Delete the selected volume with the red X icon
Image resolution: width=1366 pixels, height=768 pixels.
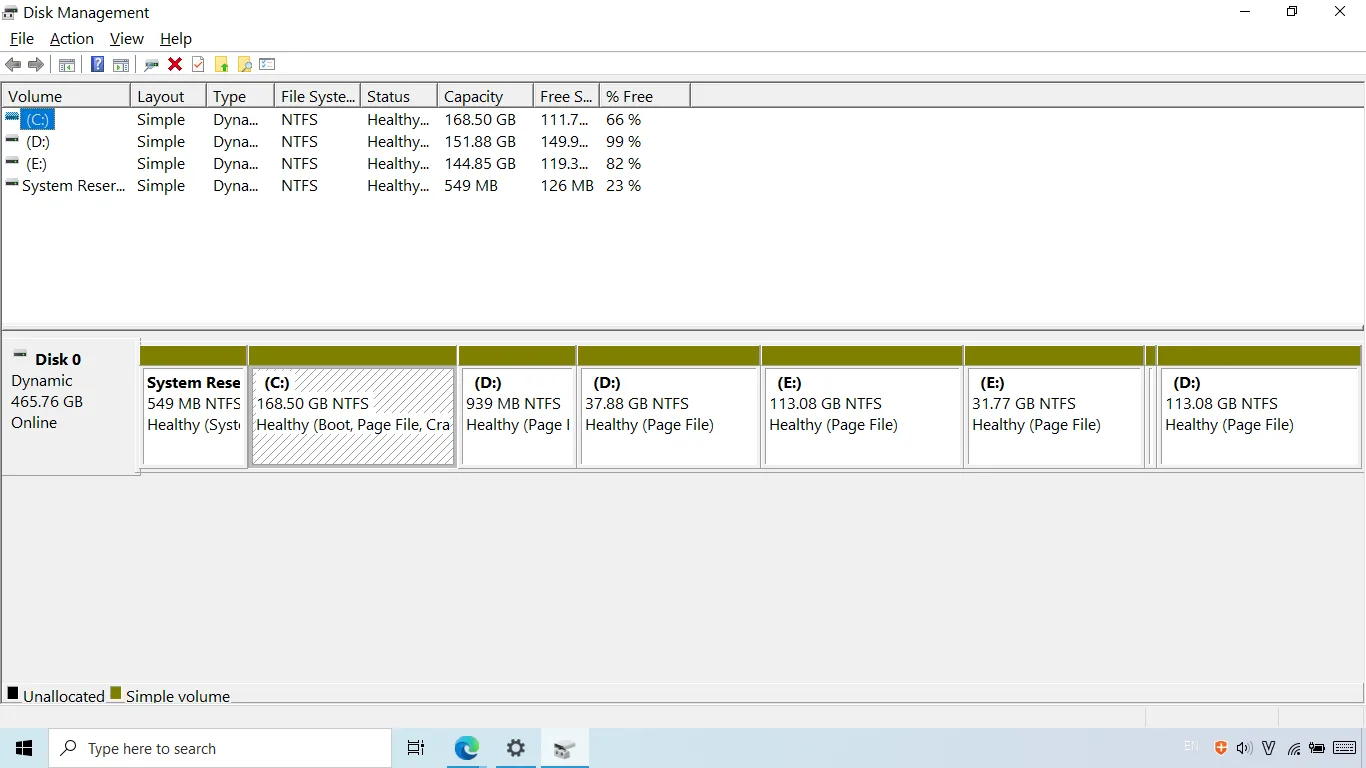point(175,64)
